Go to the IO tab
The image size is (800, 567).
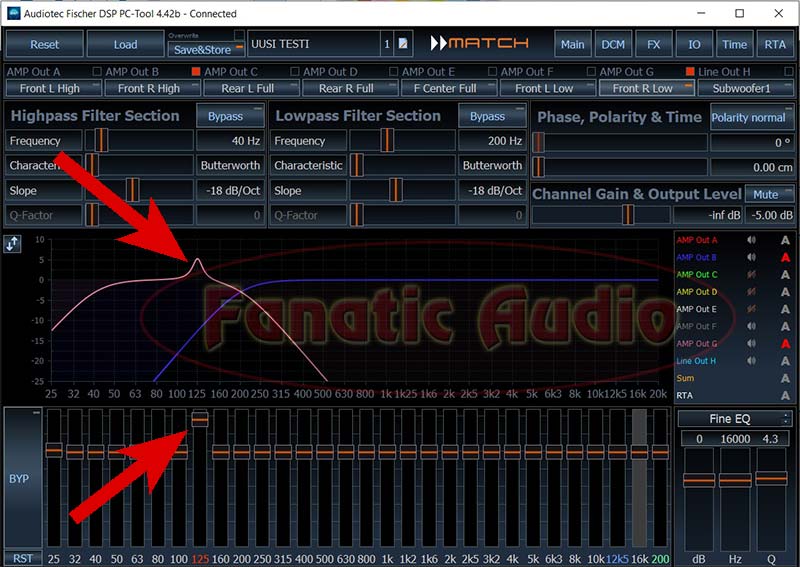[694, 44]
